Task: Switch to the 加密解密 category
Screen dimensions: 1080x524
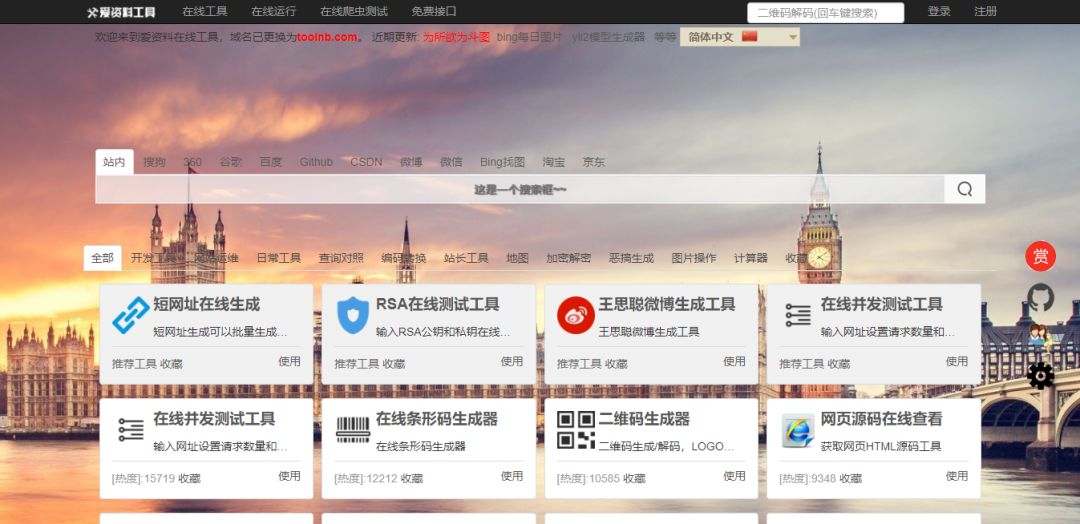Action: 569,258
